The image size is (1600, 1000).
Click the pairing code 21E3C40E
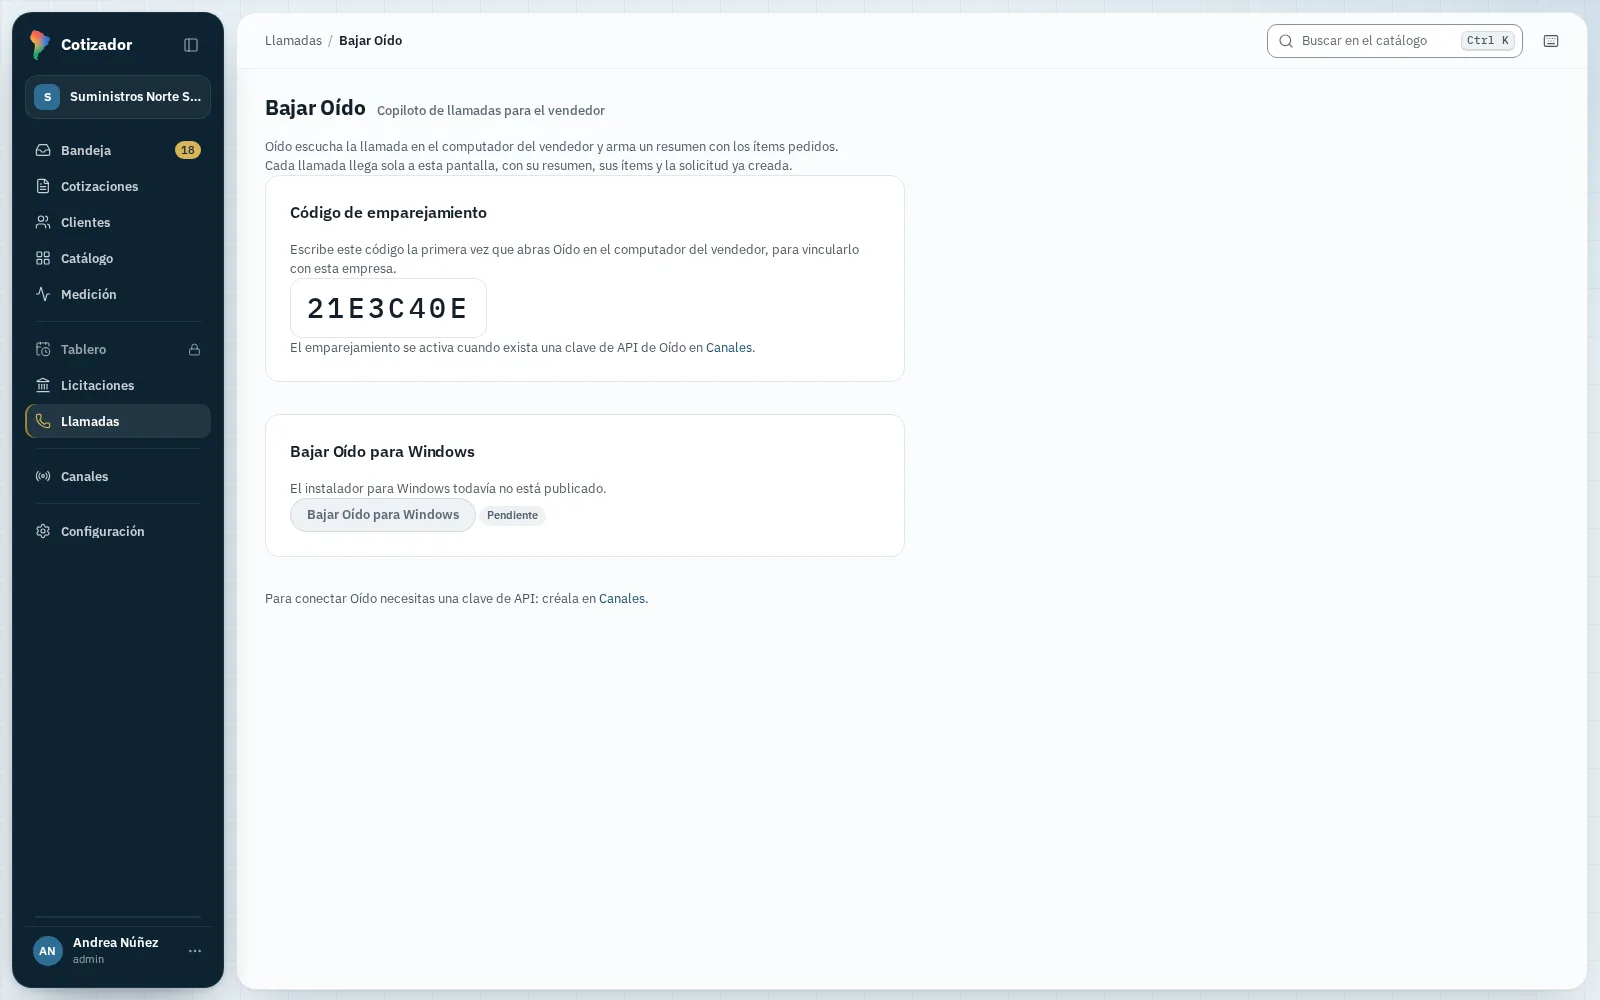pos(388,308)
